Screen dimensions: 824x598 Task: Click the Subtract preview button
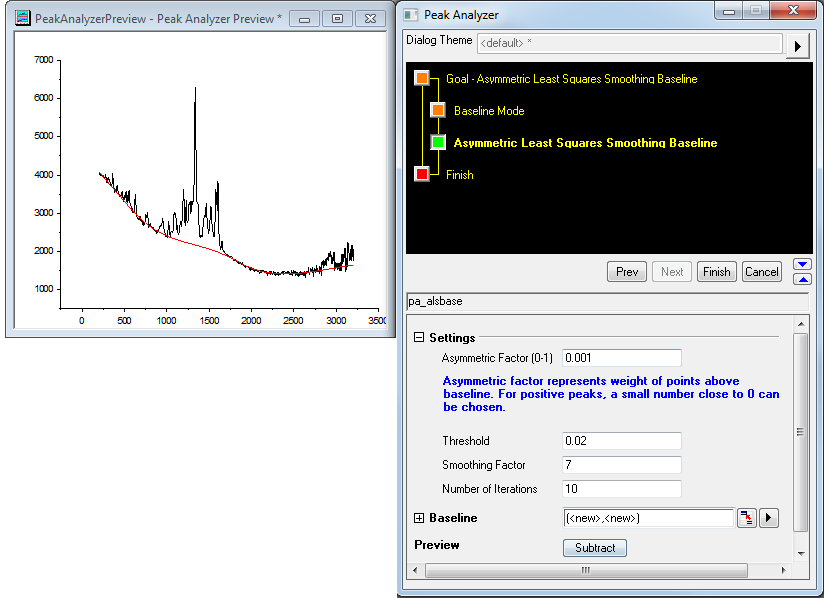595,548
